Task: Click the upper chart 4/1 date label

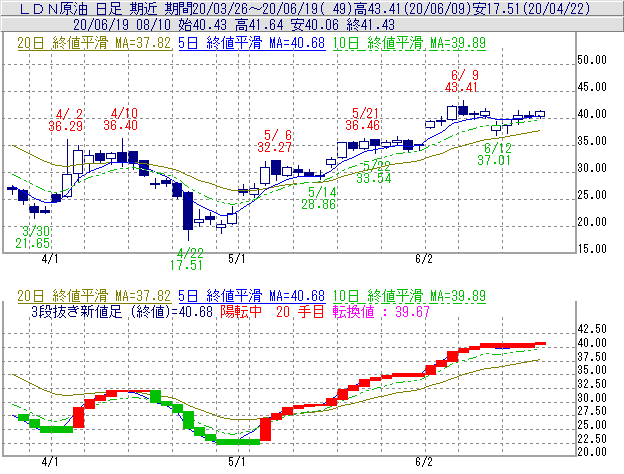Action: pyautogui.click(x=50, y=259)
